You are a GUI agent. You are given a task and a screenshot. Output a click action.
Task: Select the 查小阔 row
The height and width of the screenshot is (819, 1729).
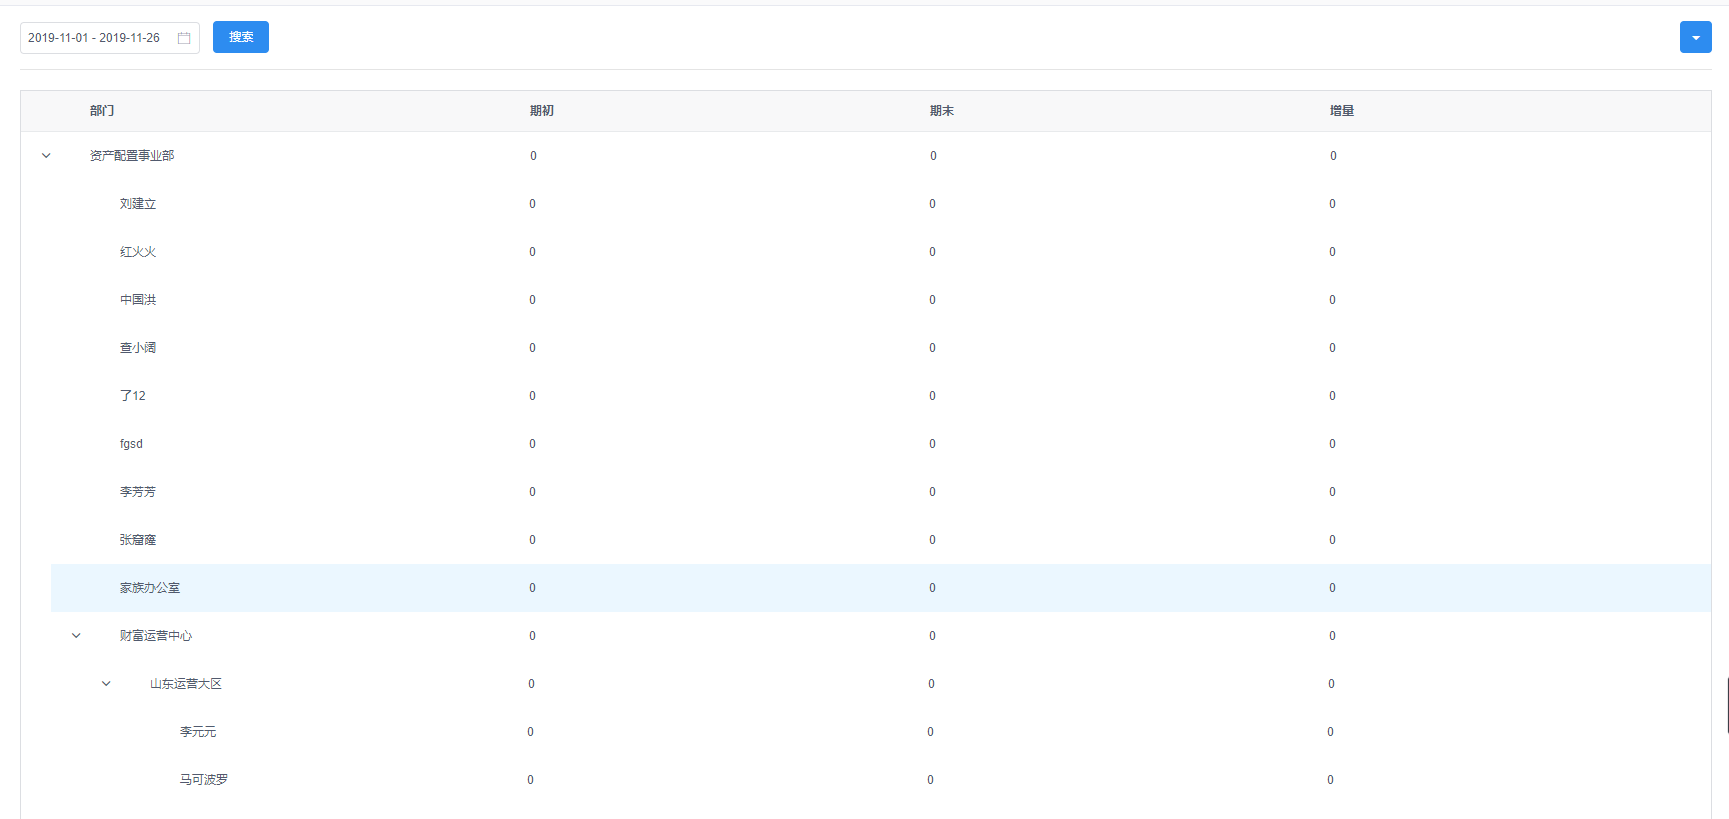(881, 348)
